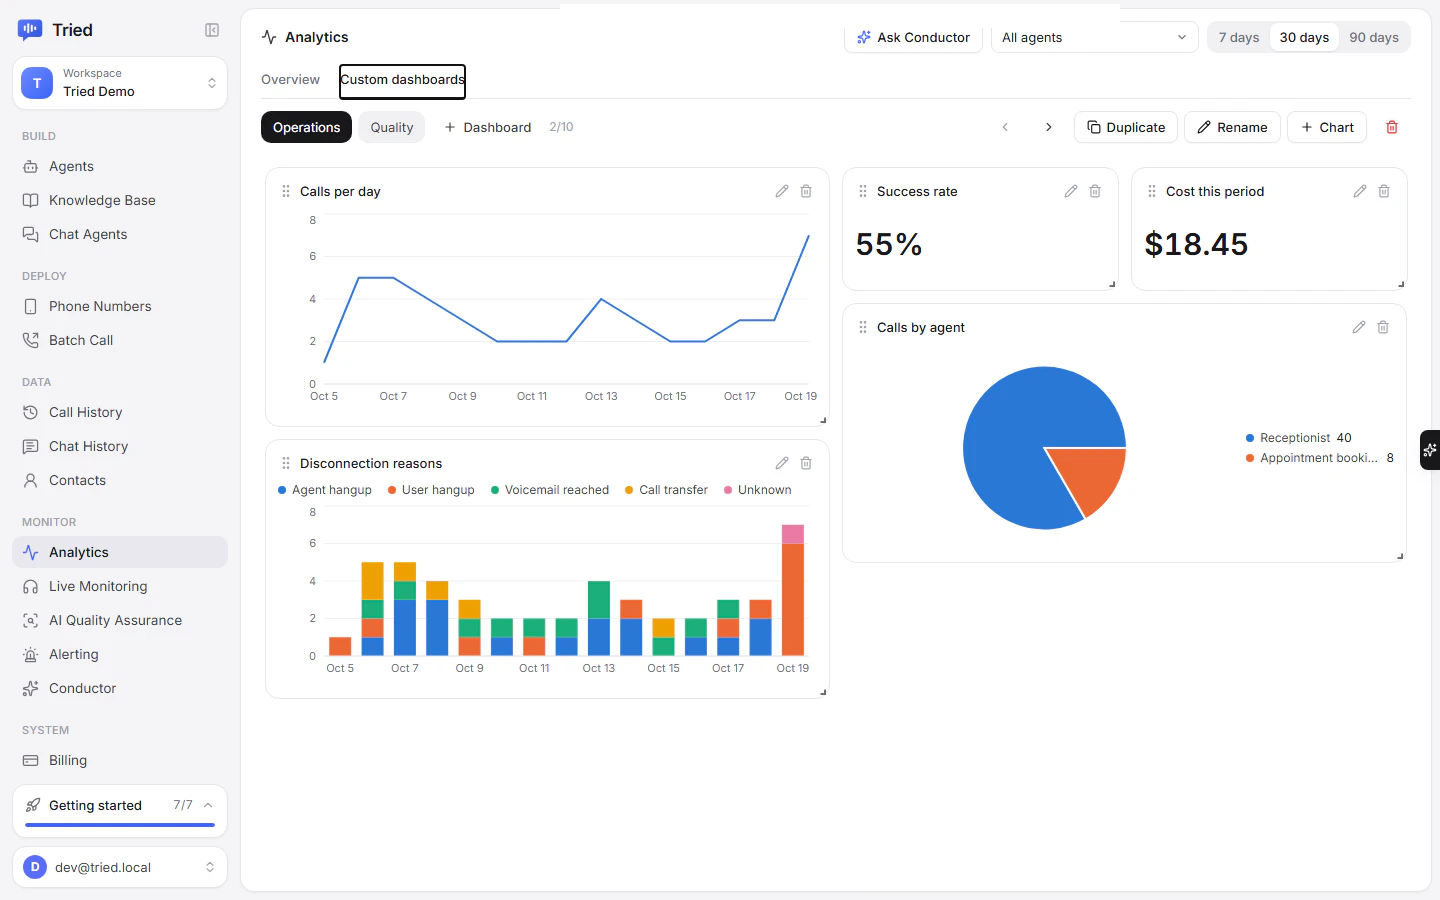Open the floating Conductor sparkle tab
This screenshot has width=1440, height=900.
pos(1430,450)
